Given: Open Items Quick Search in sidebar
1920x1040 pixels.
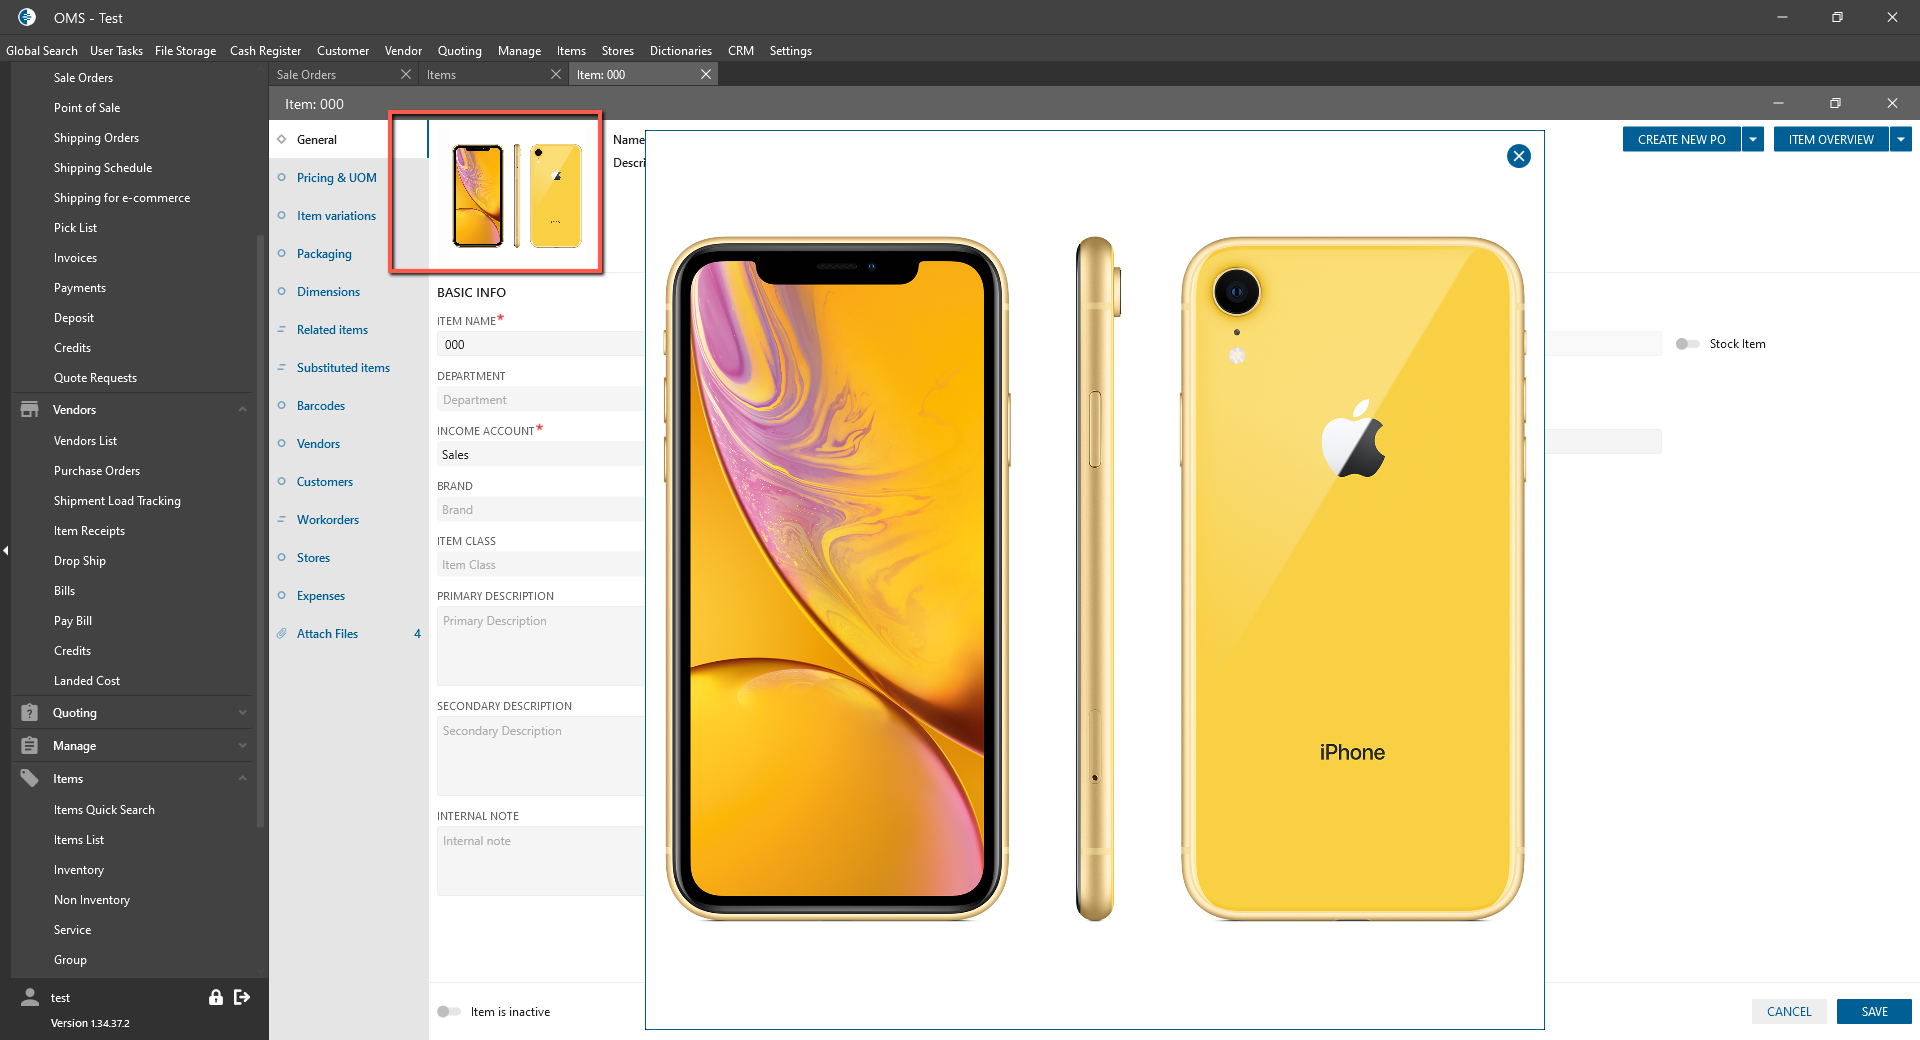Looking at the screenshot, I should point(104,809).
